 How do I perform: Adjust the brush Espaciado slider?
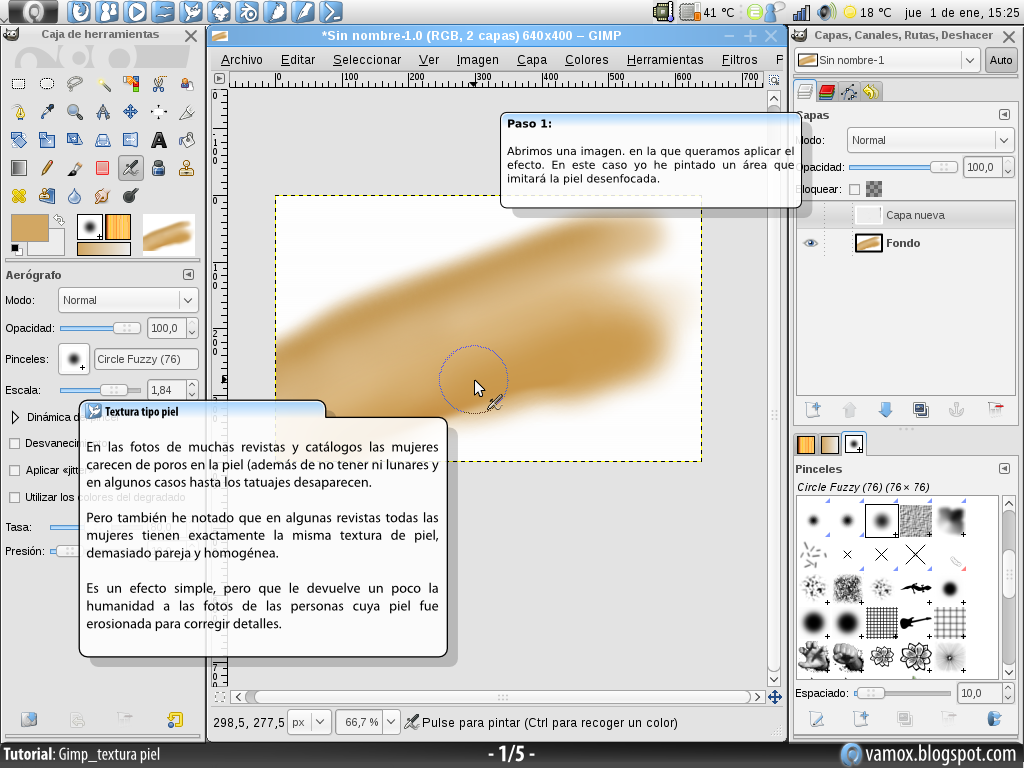pos(903,693)
